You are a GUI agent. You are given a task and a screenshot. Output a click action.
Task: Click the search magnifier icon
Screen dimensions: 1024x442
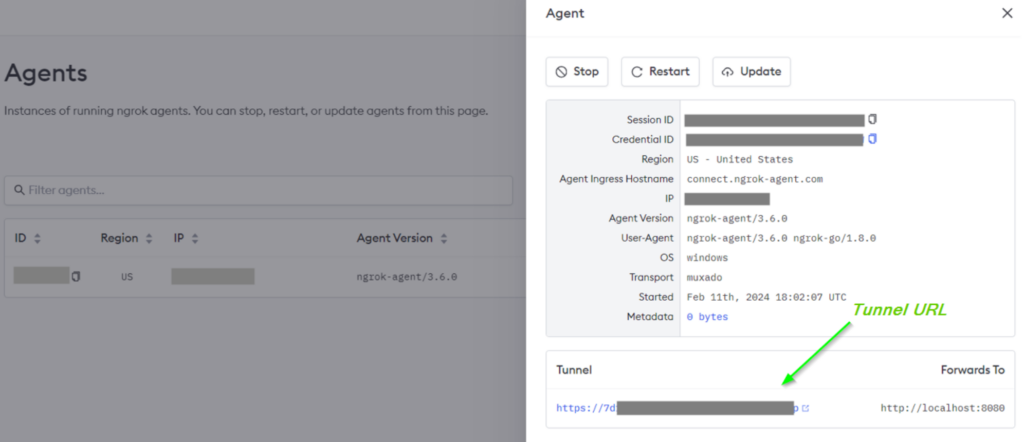click(19, 190)
